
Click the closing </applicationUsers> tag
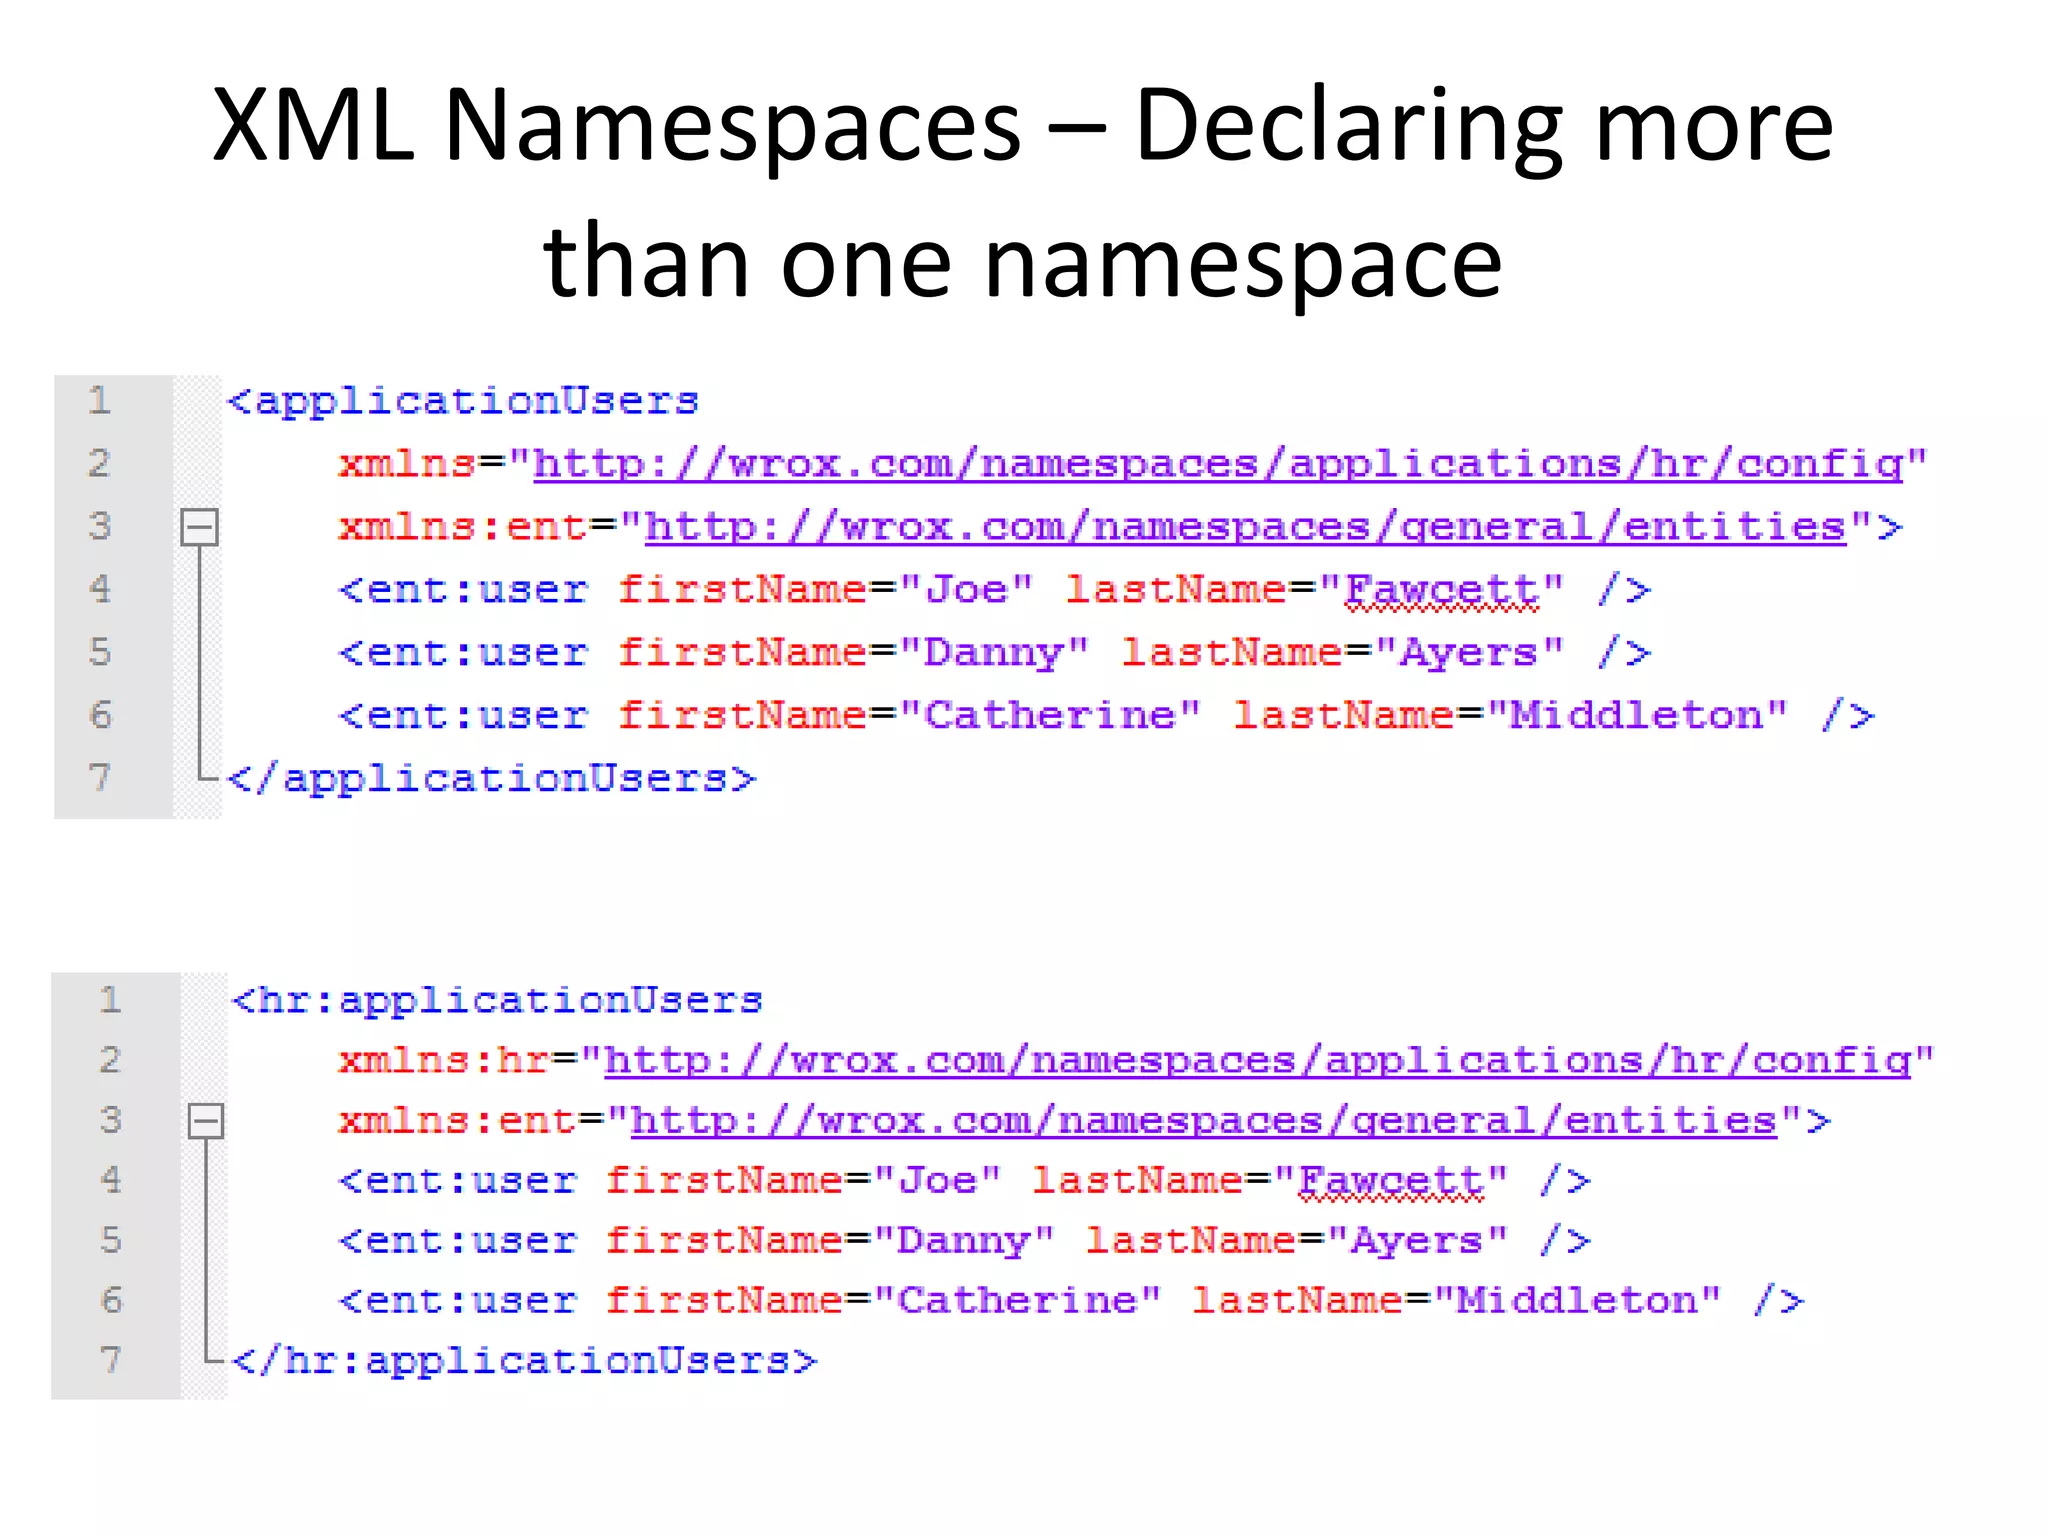point(492,778)
